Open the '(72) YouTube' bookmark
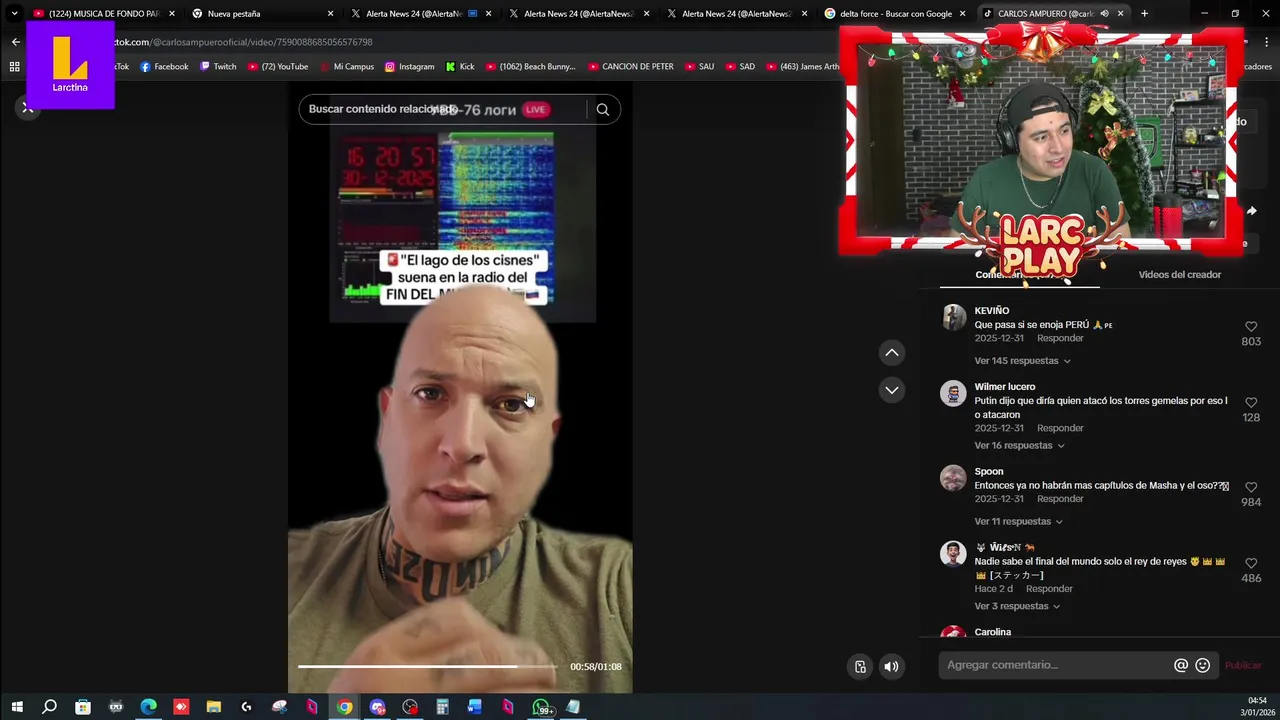1280x720 pixels. pyautogui.click(x=277, y=67)
